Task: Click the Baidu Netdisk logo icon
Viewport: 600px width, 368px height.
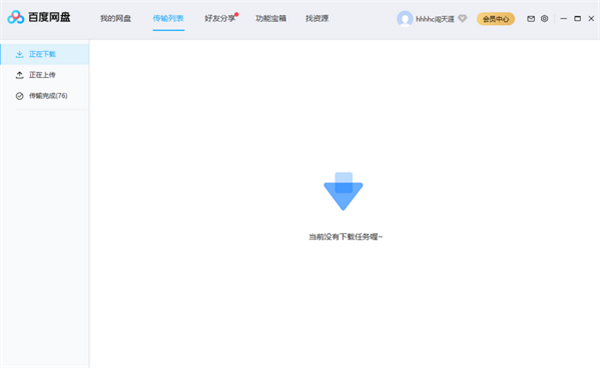Action: [x=16, y=17]
